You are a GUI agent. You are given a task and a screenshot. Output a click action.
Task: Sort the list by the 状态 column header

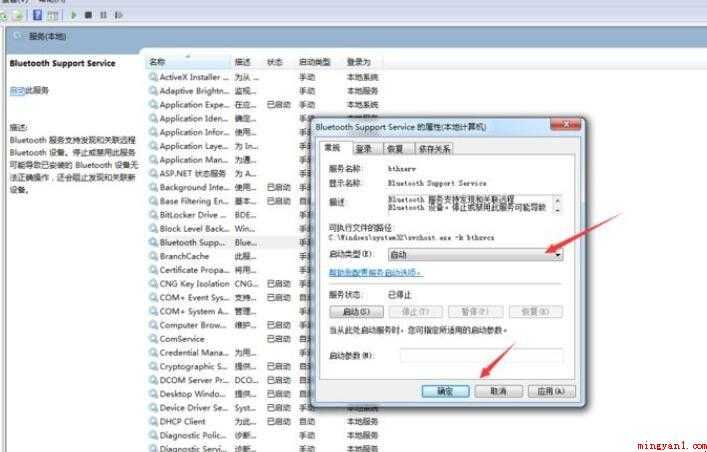pos(279,62)
